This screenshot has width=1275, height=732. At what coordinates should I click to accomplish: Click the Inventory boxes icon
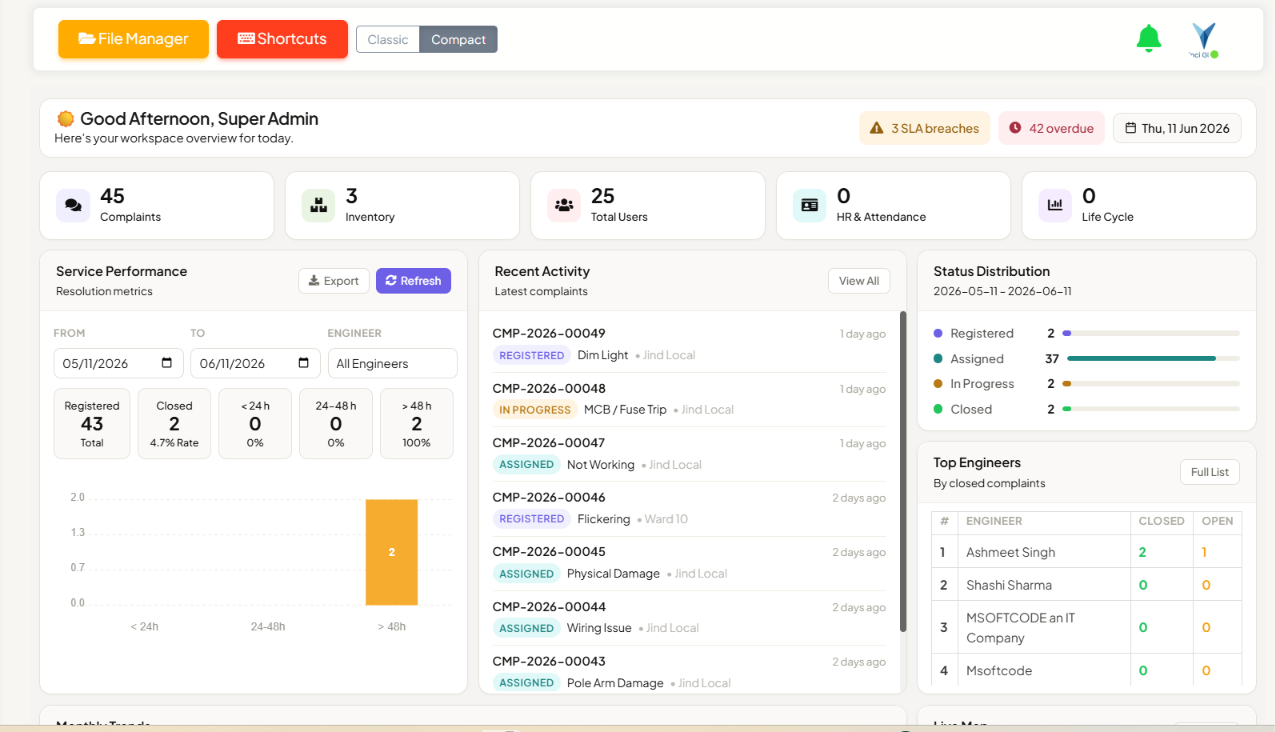click(319, 205)
